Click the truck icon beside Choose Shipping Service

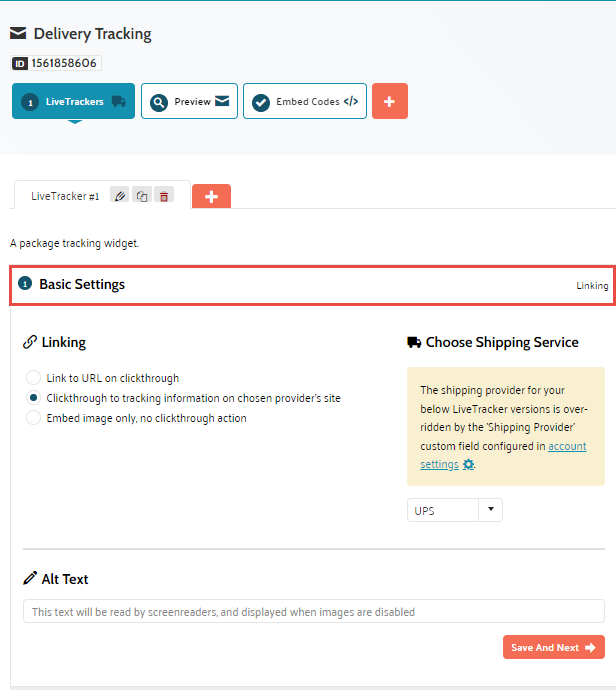pos(414,342)
